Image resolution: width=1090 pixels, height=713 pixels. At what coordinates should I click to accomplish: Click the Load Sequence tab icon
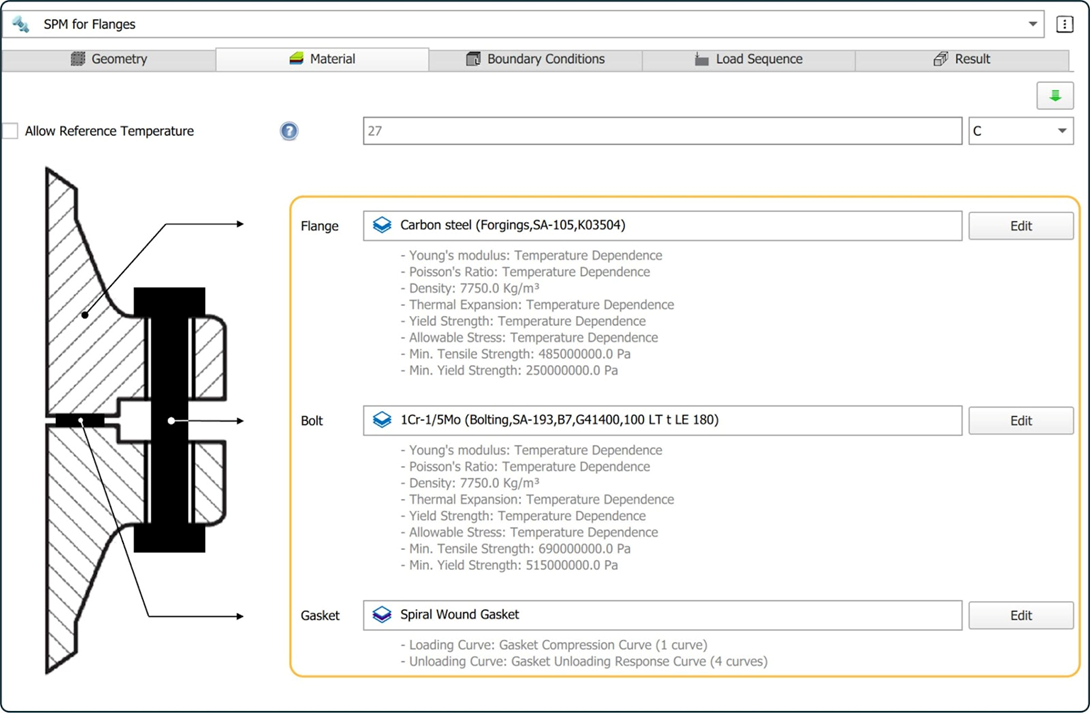(701, 59)
